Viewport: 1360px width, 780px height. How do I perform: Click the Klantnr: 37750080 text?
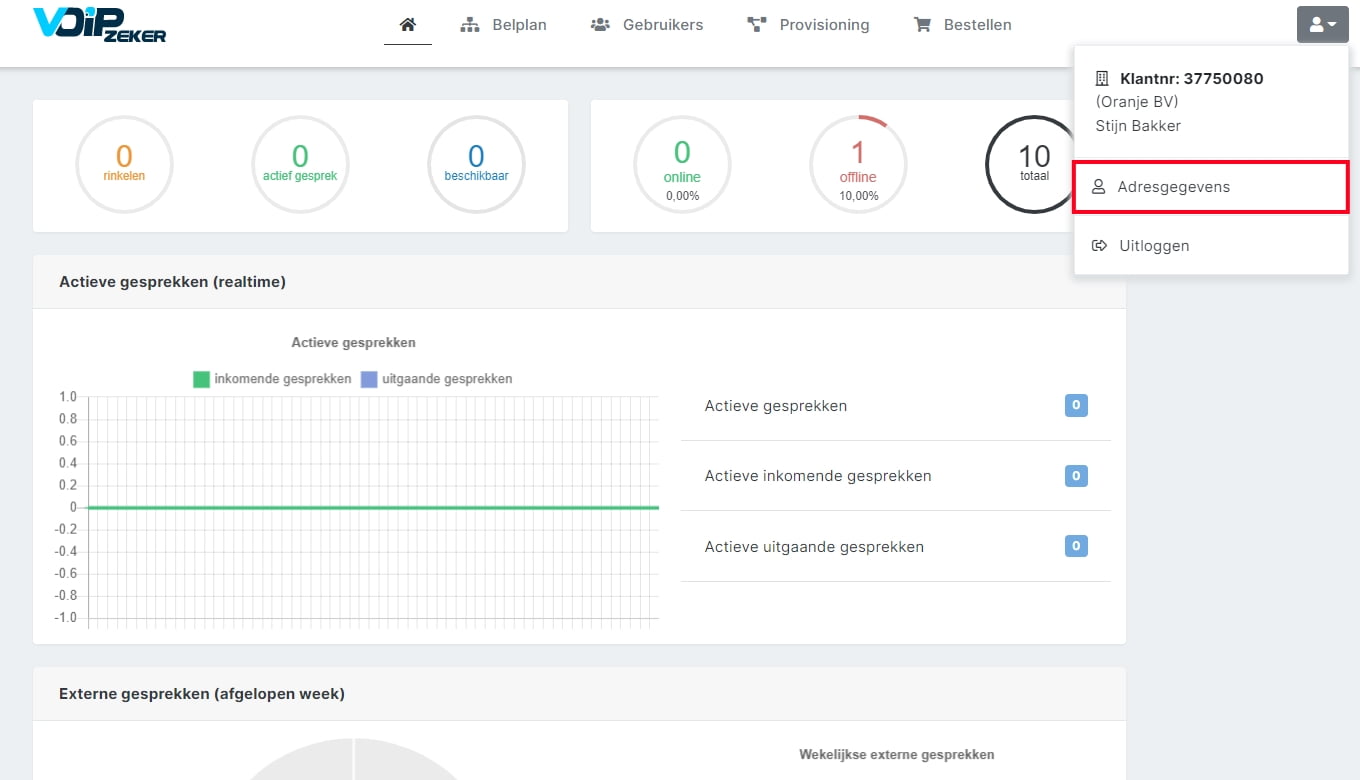coord(1192,78)
